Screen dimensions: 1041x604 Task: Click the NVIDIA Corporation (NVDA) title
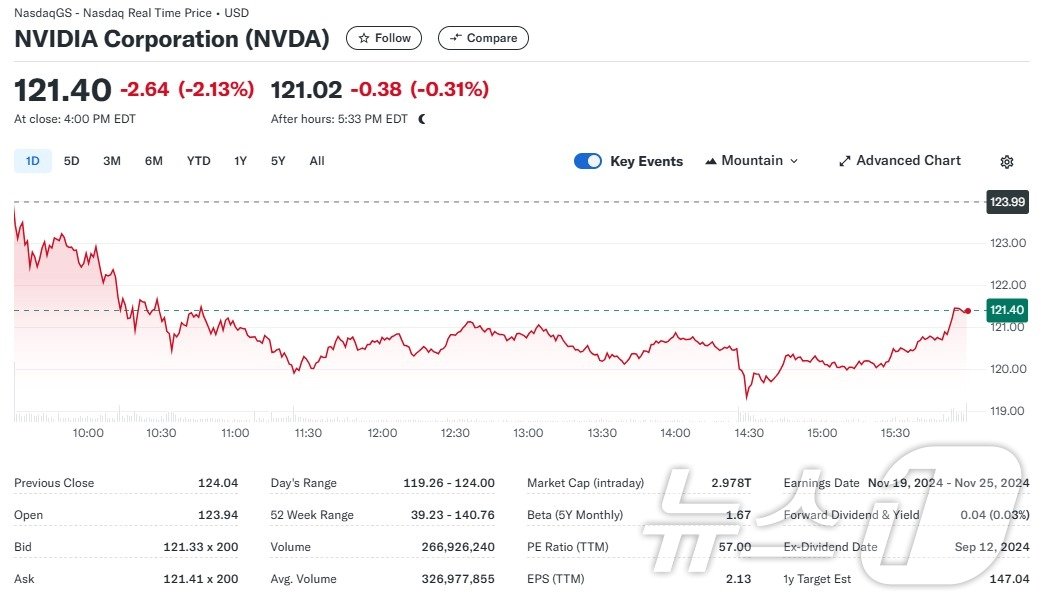pos(172,38)
